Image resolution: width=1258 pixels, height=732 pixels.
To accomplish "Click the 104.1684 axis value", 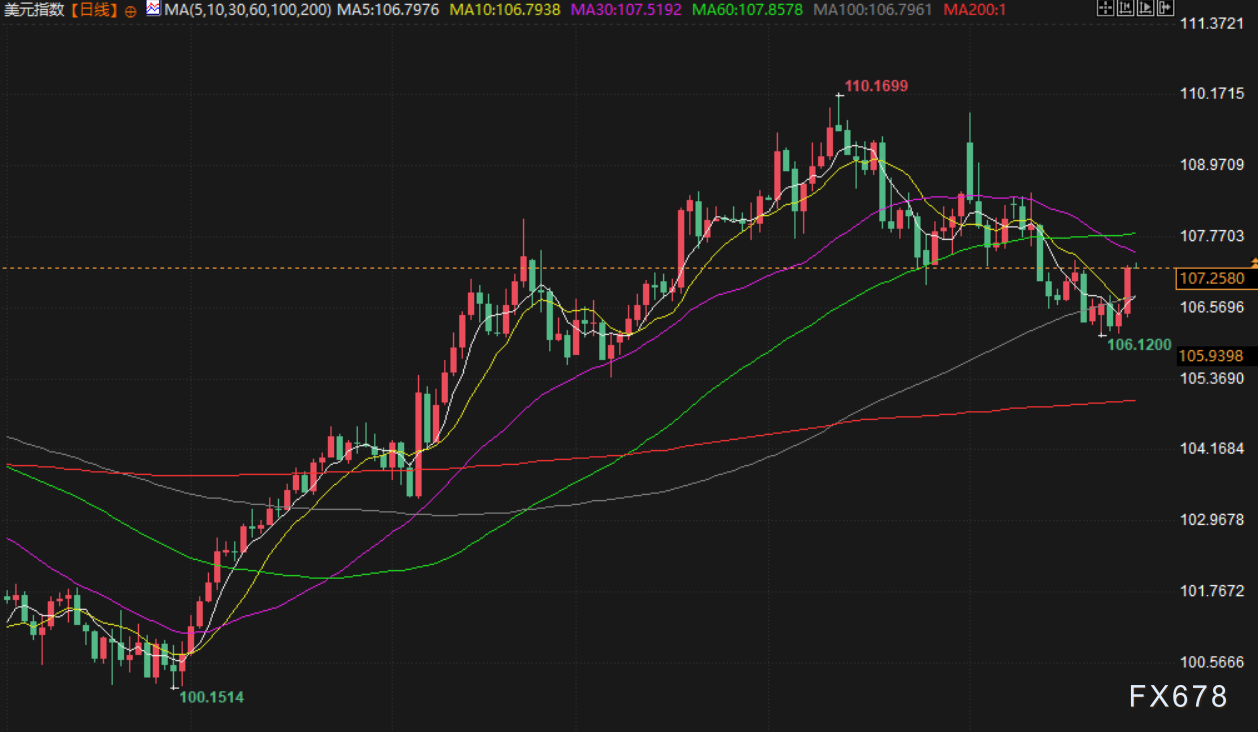I will tap(1212, 449).
